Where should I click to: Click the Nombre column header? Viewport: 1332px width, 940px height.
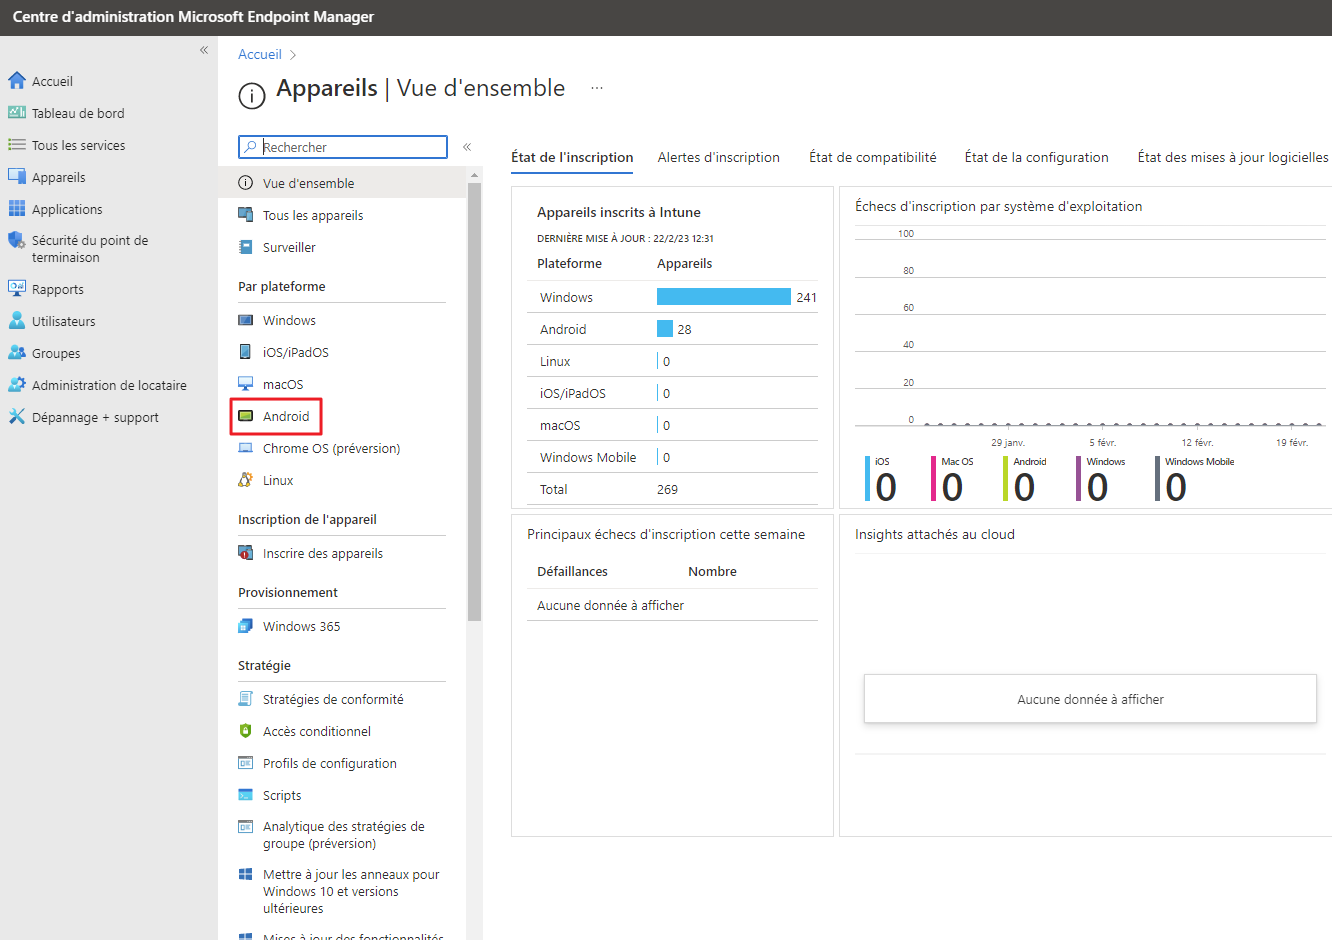712,571
